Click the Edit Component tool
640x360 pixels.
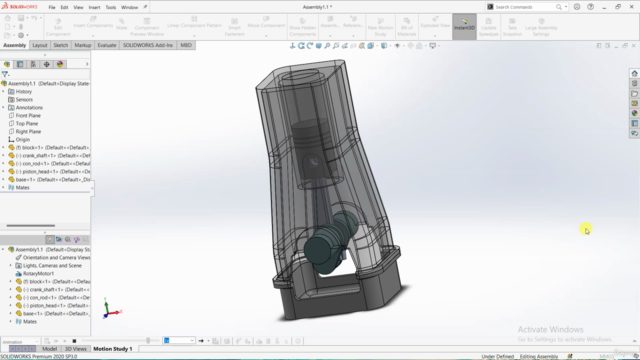(x=58, y=27)
